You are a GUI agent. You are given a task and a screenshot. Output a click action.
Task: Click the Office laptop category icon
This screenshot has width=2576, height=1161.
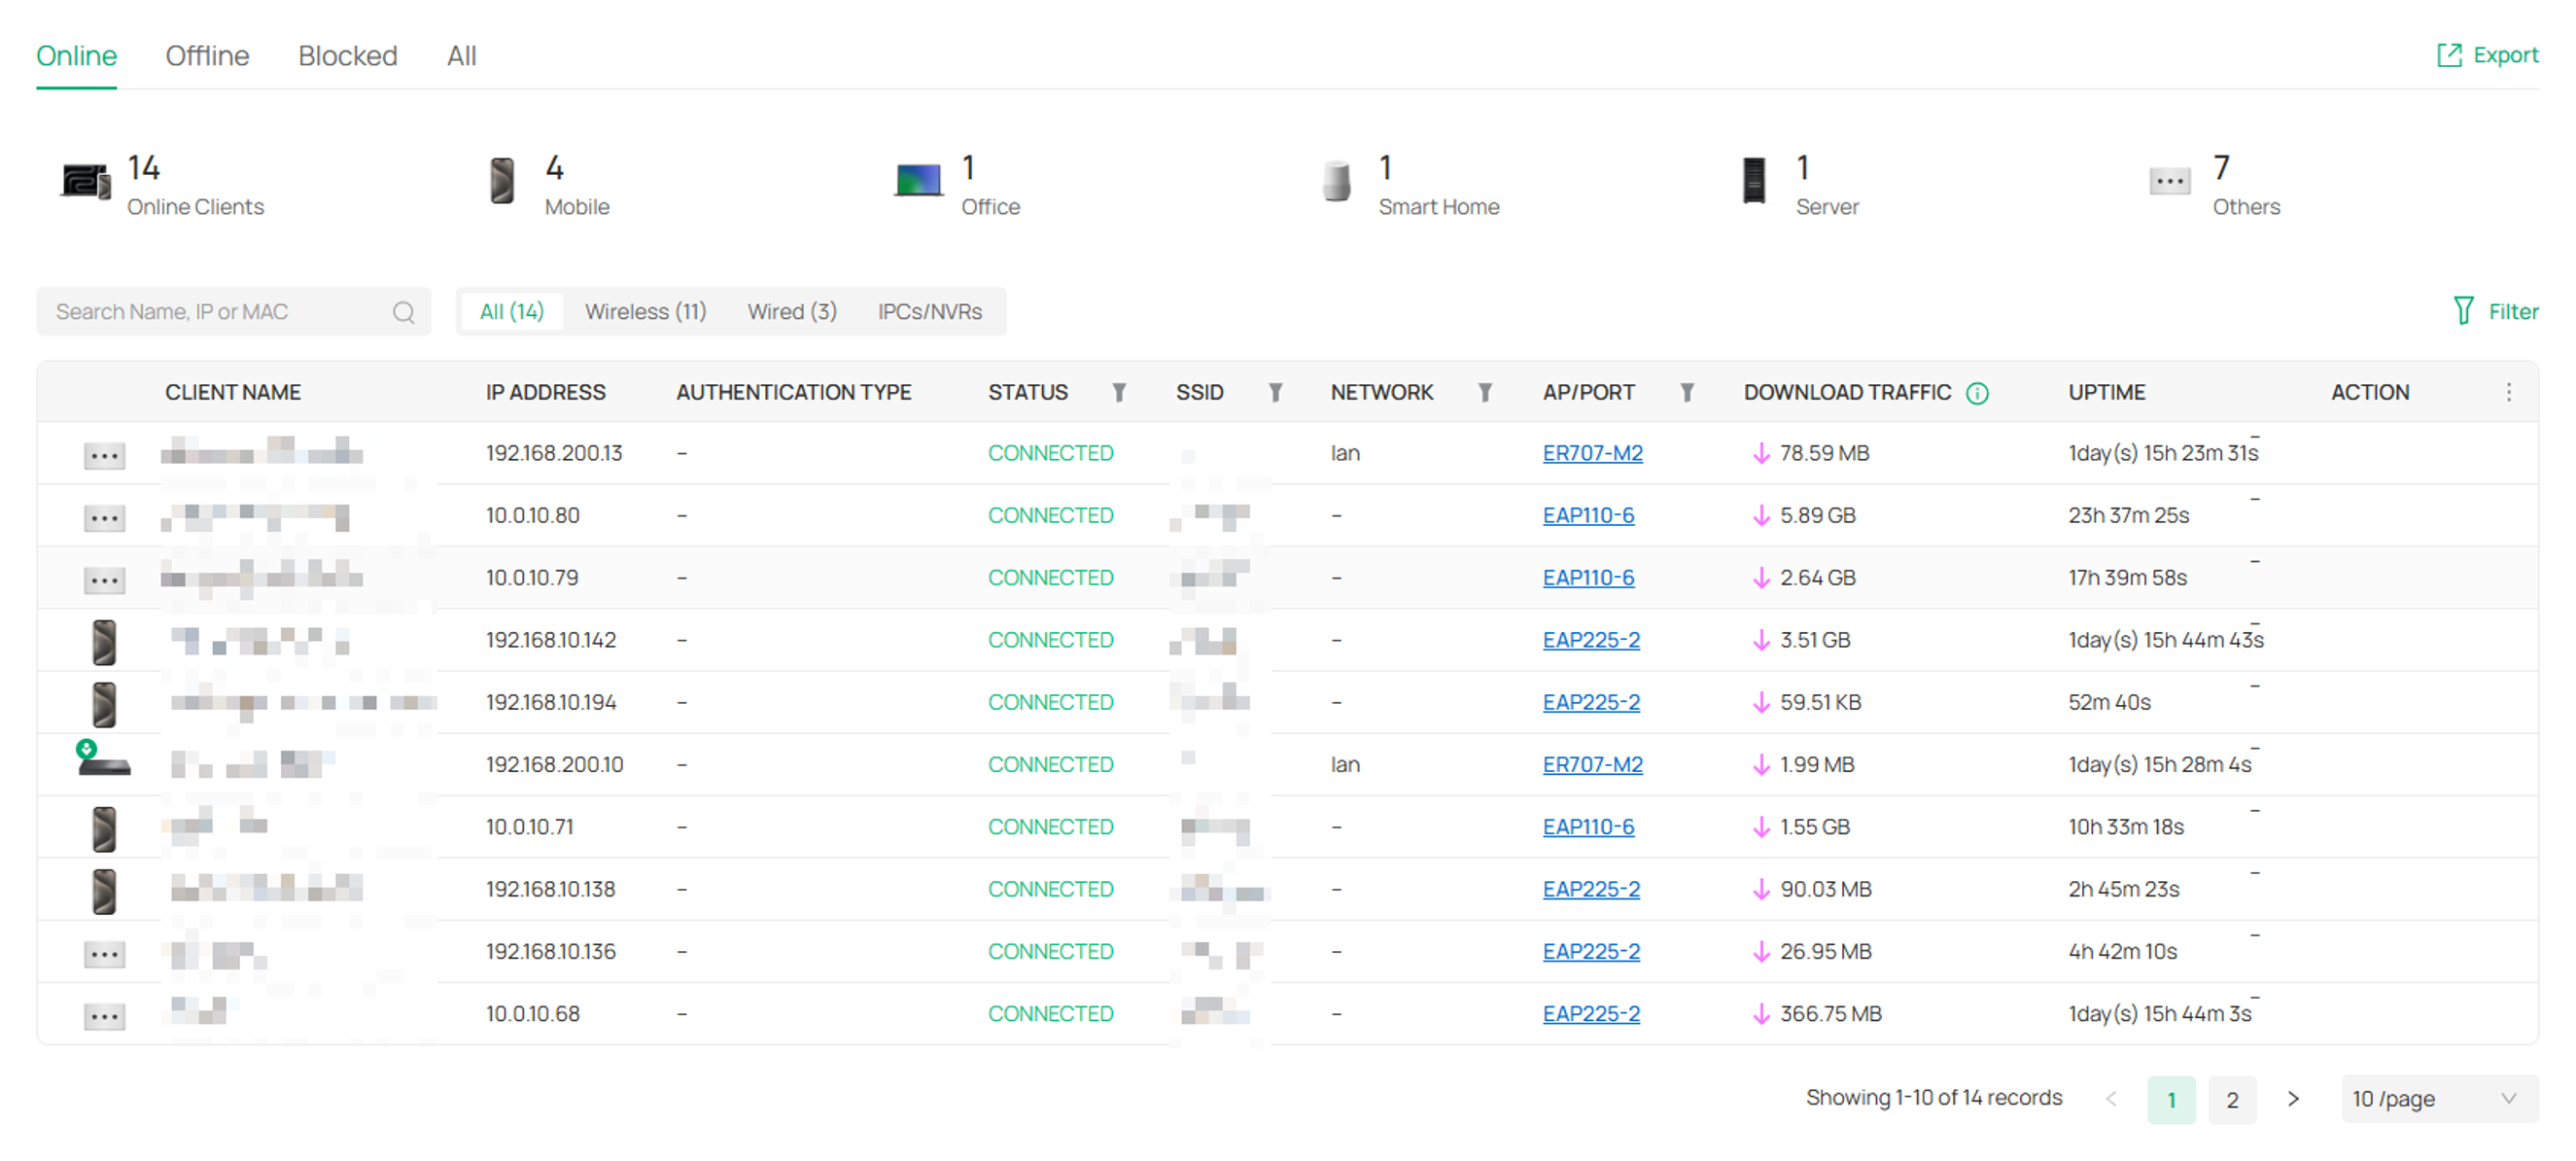(918, 181)
